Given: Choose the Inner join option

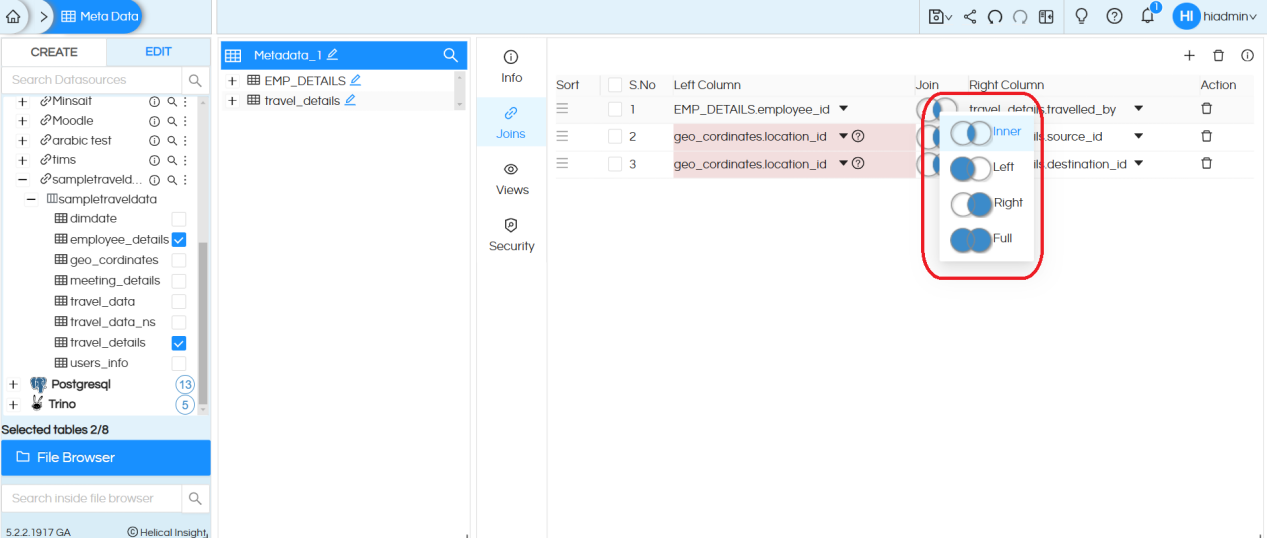Looking at the screenshot, I should [985, 132].
